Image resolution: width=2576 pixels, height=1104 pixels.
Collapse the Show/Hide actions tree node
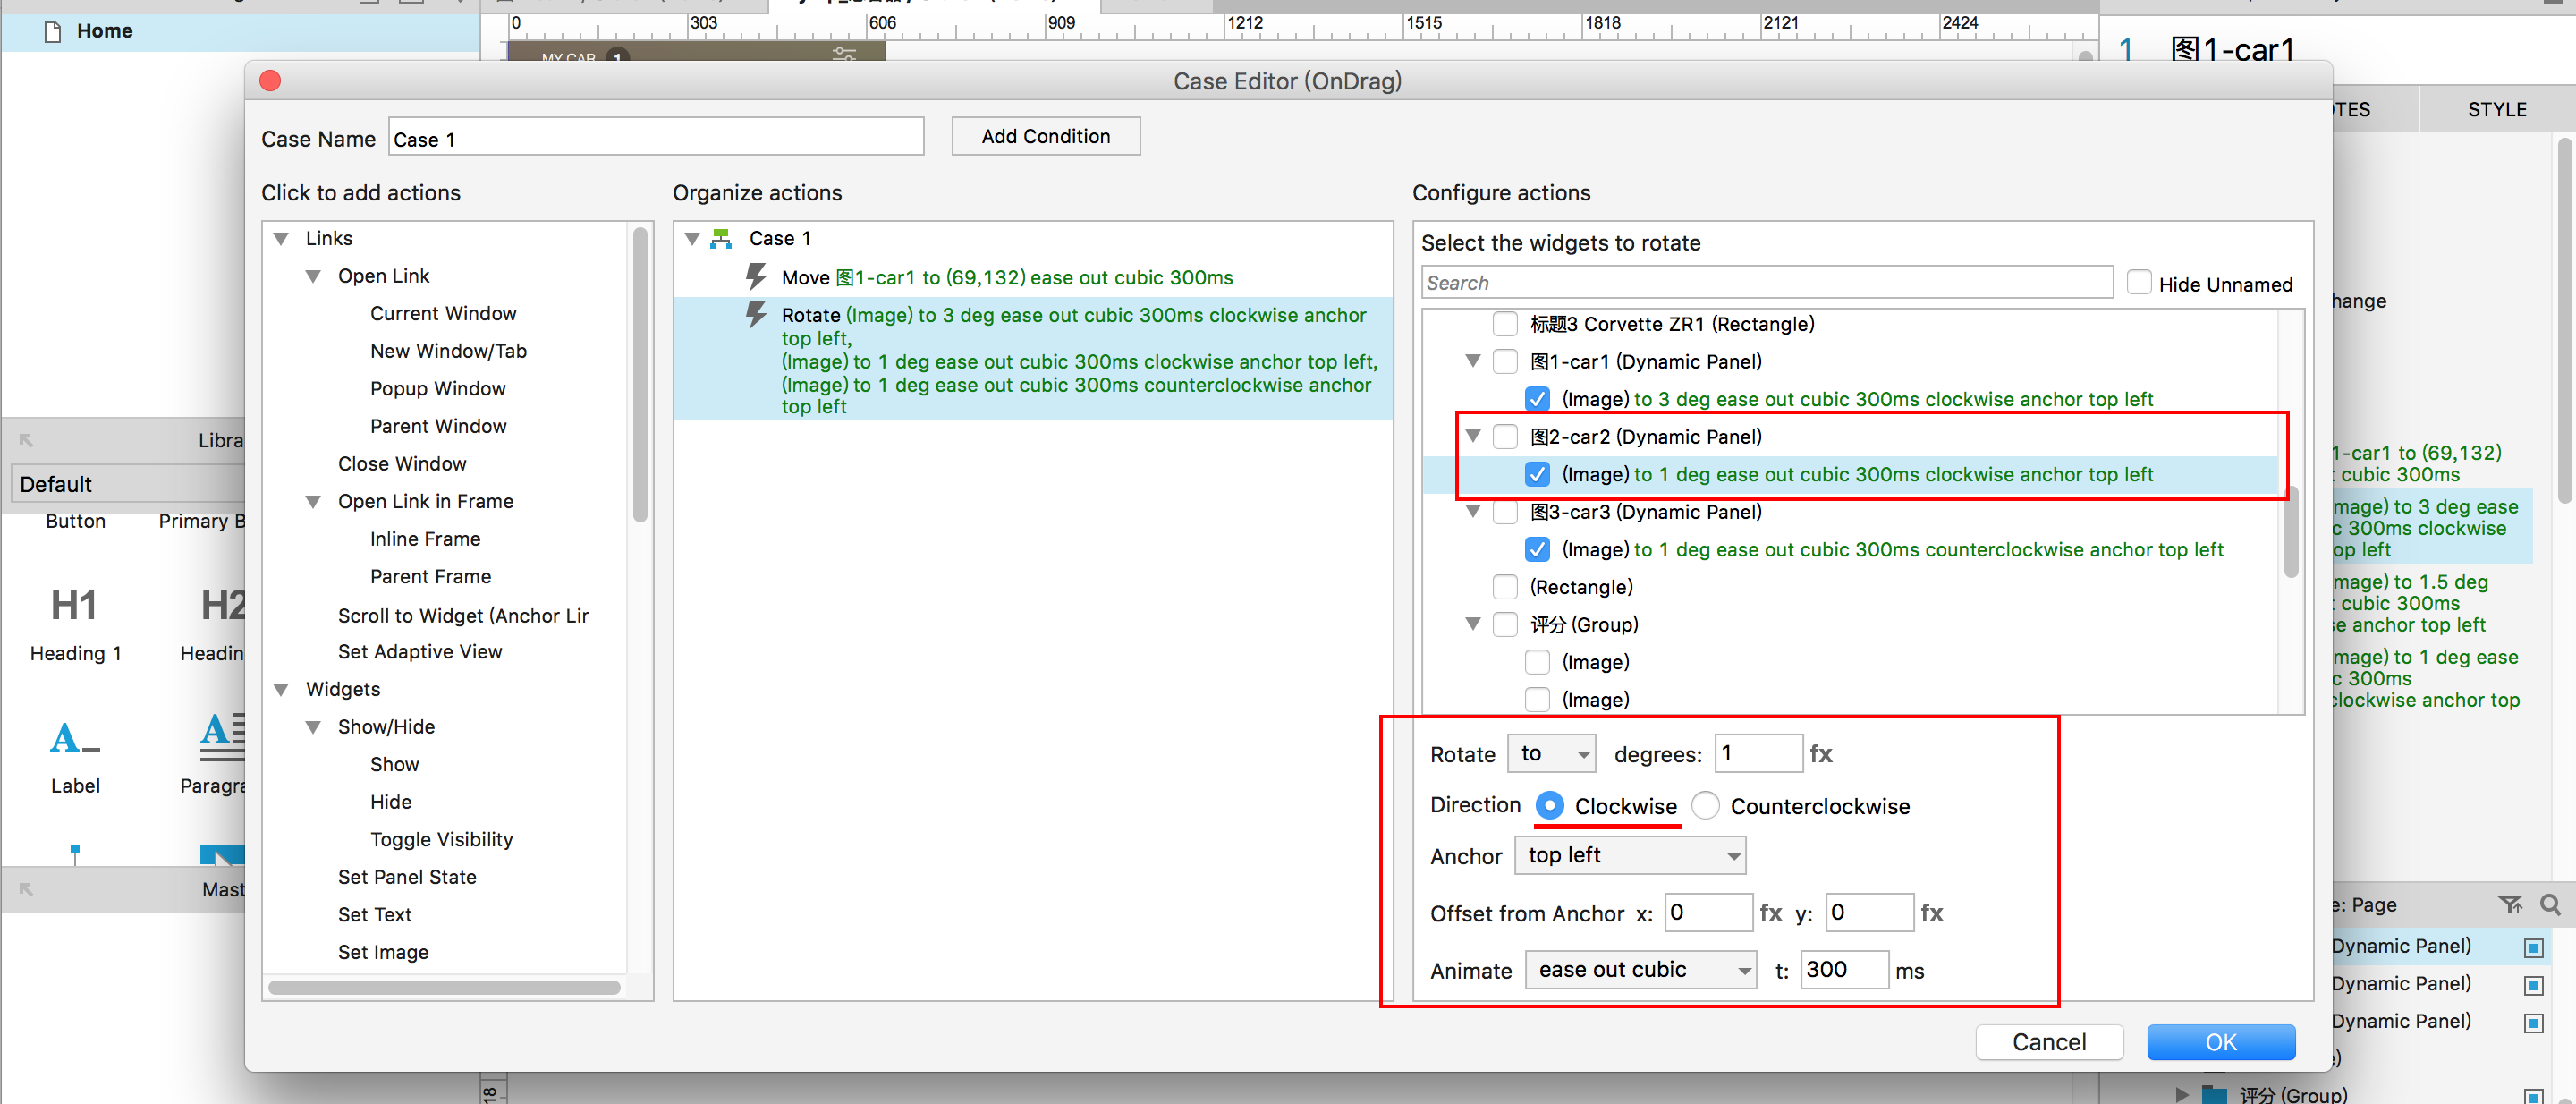(314, 727)
